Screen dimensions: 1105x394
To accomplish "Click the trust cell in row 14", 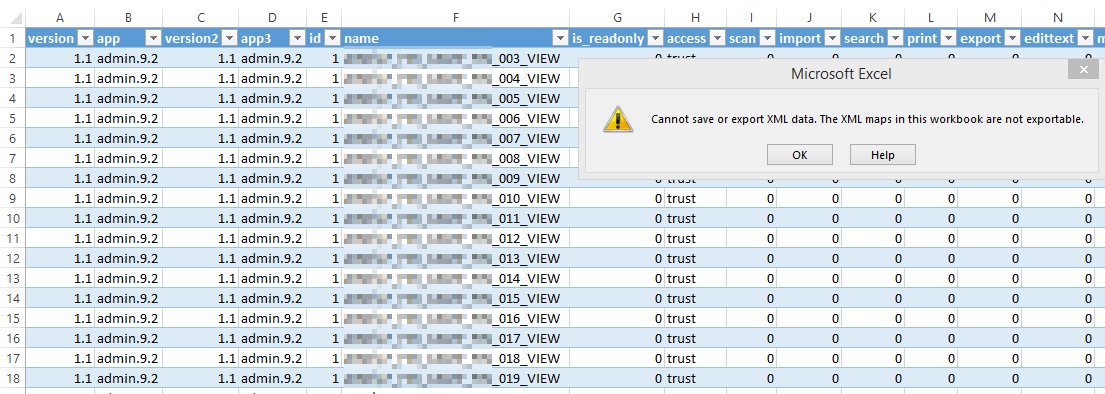I will pyautogui.click(x=696, y=298).
